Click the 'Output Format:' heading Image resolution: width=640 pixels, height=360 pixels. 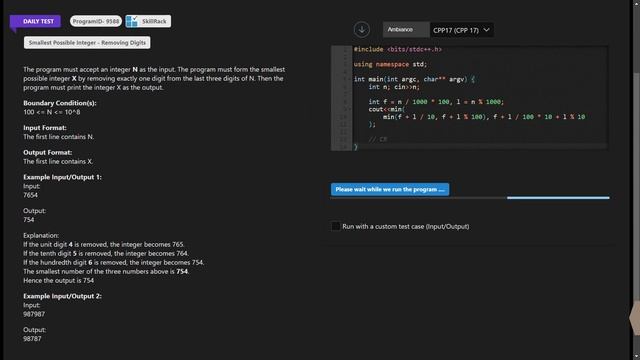[47, 152]
